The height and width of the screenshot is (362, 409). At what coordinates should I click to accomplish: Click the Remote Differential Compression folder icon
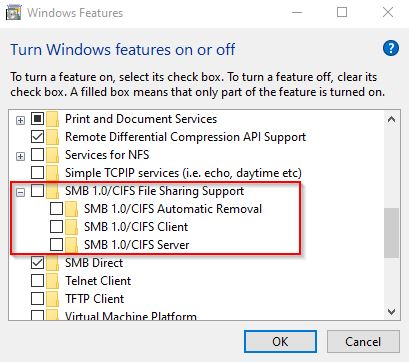coord(52,137)
